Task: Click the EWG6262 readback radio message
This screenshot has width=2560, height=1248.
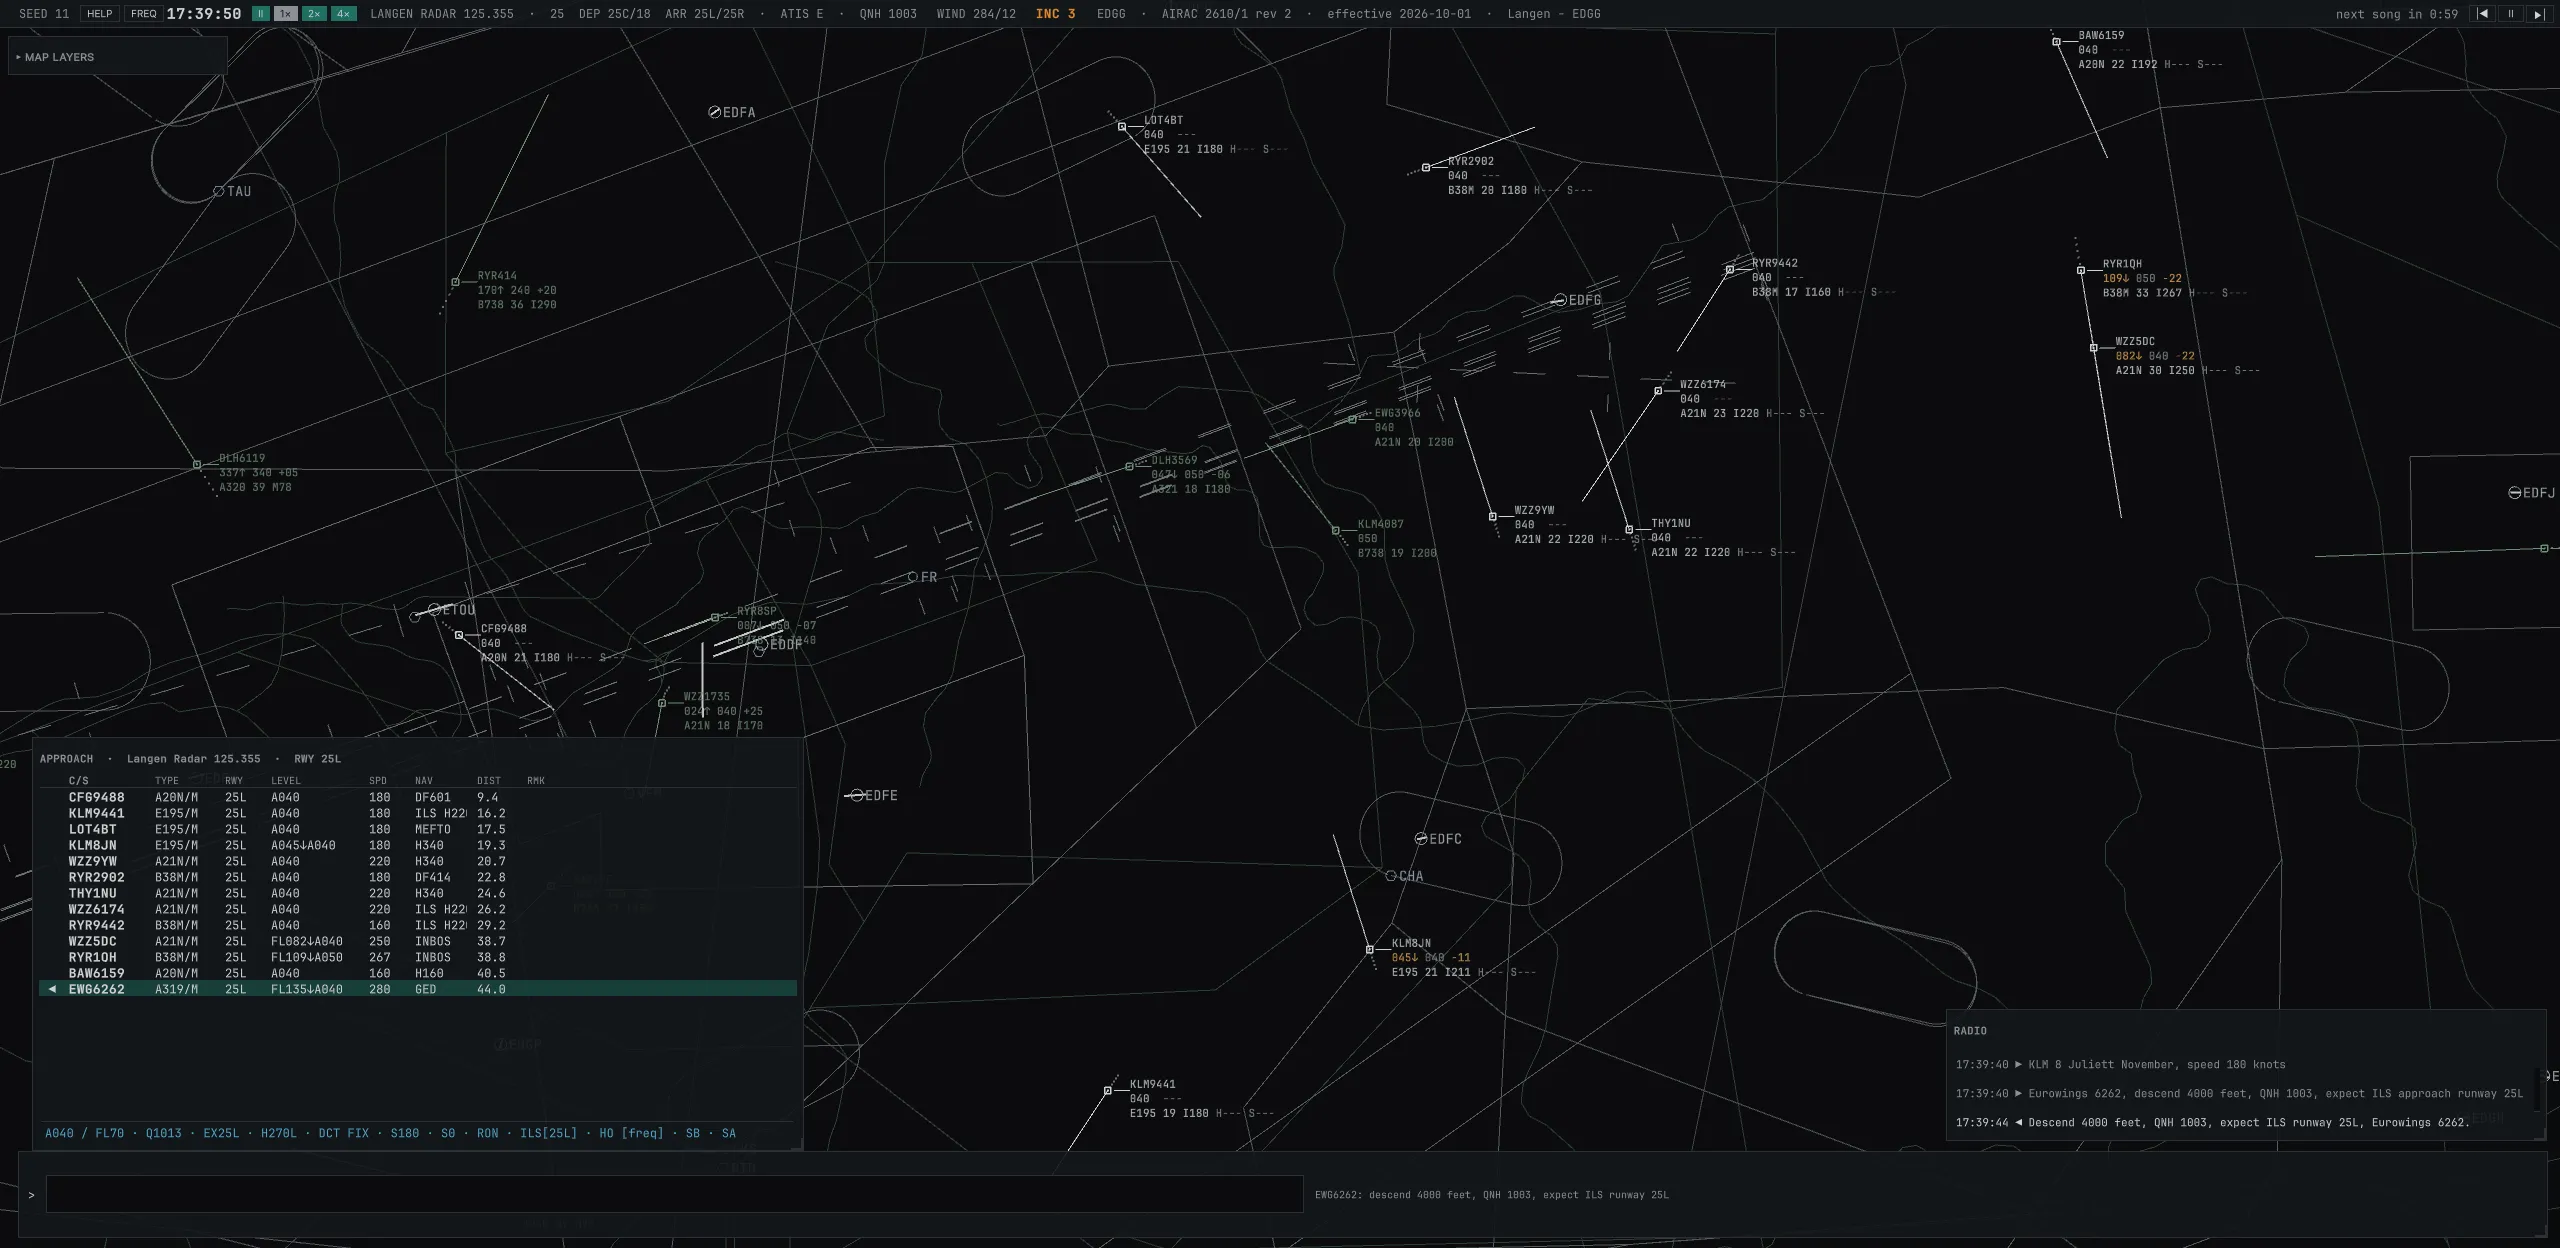Action: tap(2212, 1122)
